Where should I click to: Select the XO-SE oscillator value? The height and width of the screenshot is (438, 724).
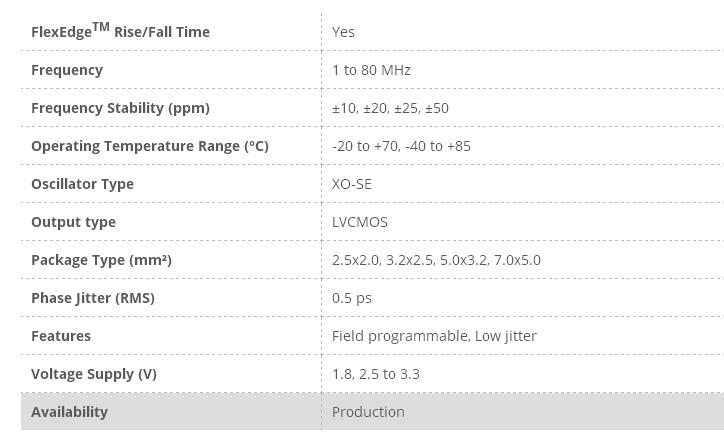(x=352, y=184)
